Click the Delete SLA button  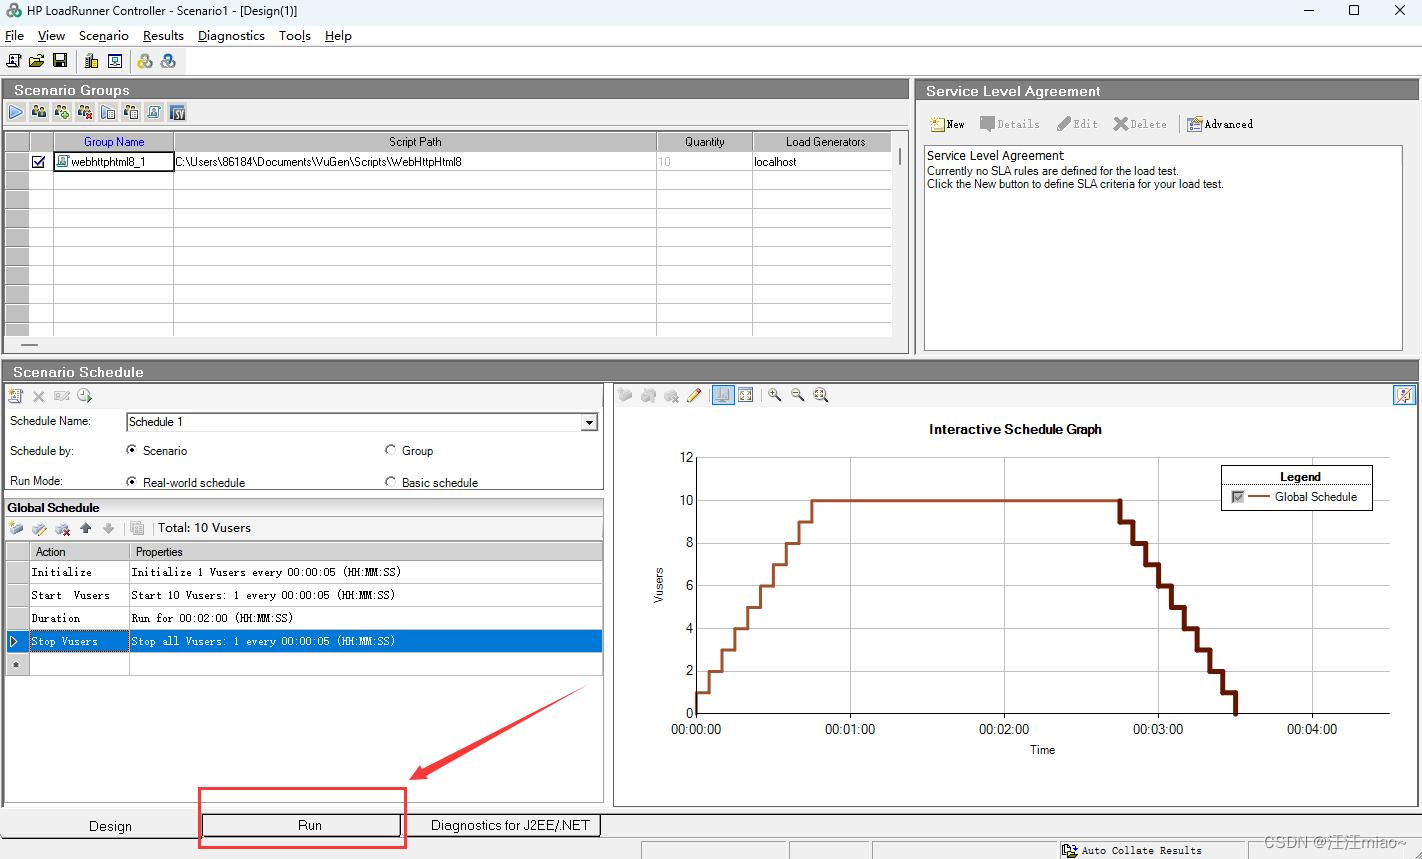tap(1140, 124)
